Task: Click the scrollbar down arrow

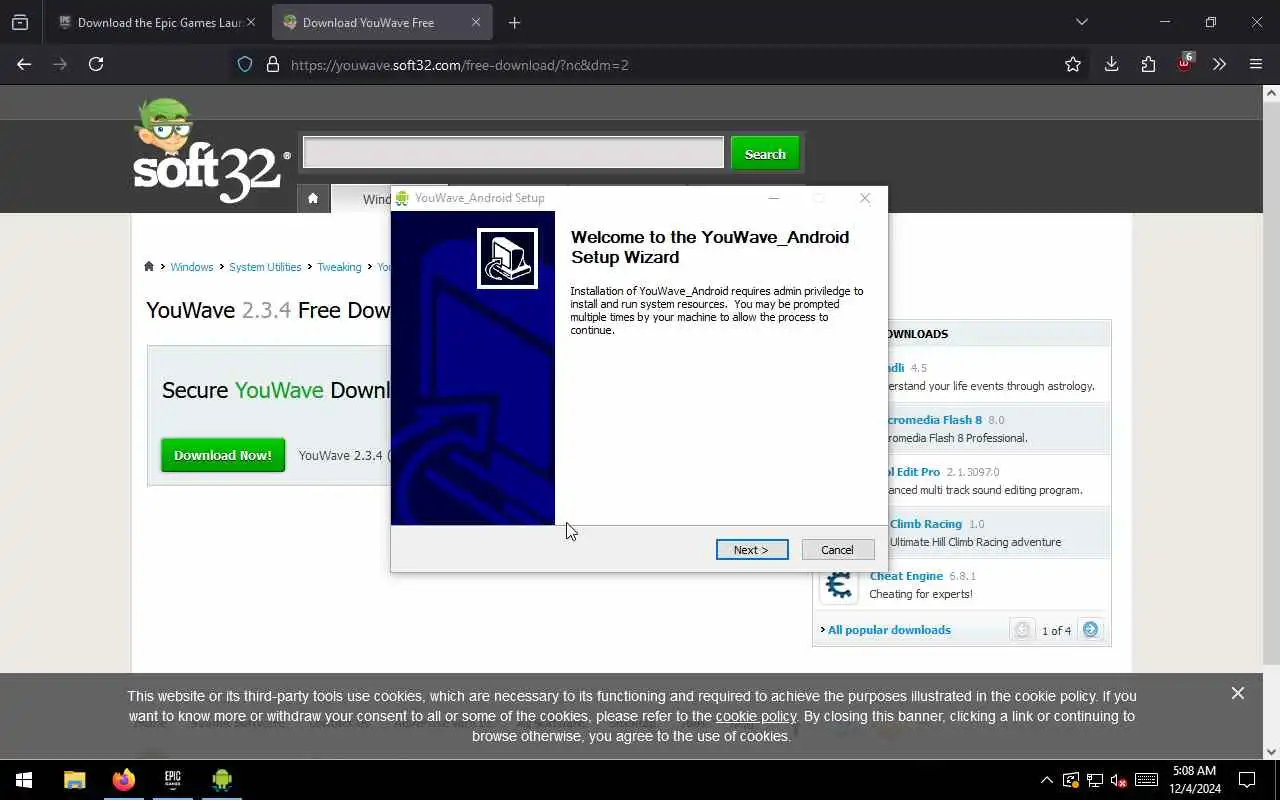Action: point(1271,752)
